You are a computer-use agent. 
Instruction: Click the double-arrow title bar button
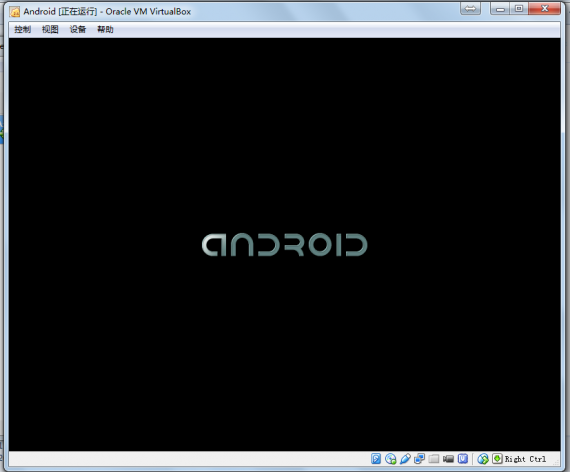coord(470,8)
